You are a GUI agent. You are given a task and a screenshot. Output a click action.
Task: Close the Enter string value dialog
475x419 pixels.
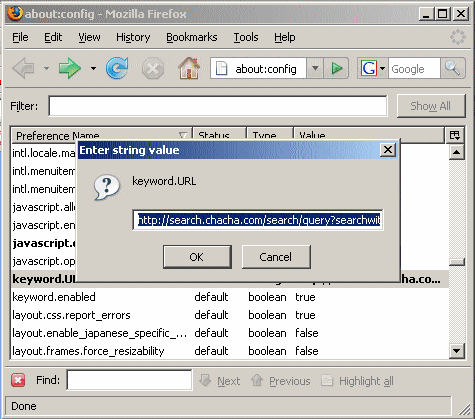click(x=388, y=150)
